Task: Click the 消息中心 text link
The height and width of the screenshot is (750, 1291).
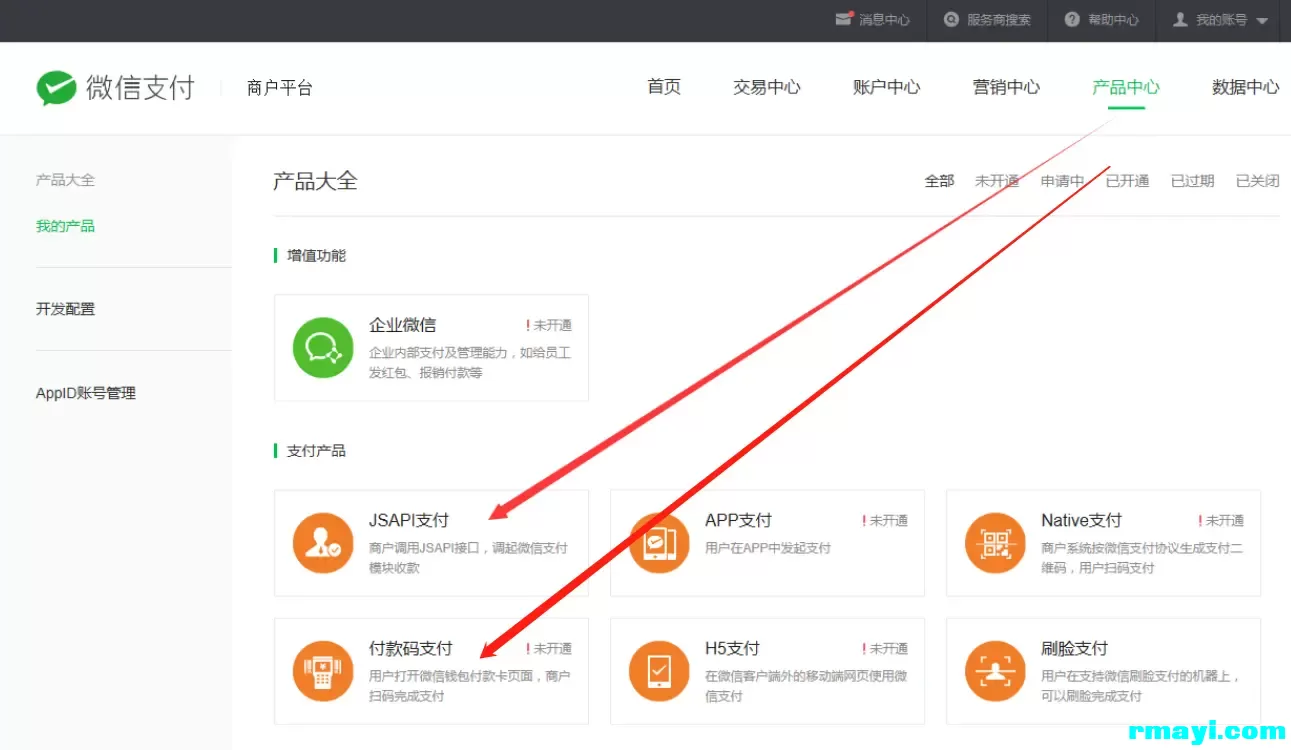Action: 885,20
